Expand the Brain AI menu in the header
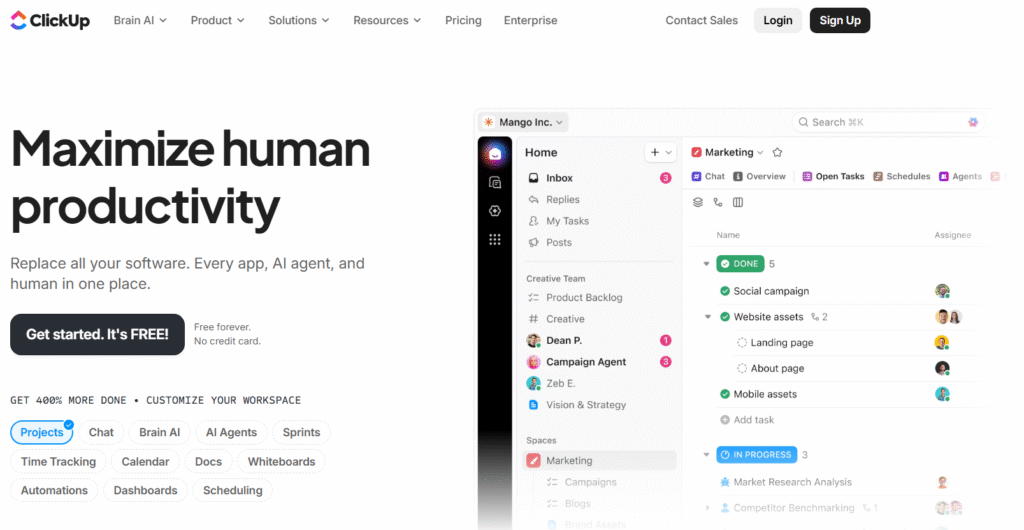This screenshot has width=1024, height=530. point(140,20)
